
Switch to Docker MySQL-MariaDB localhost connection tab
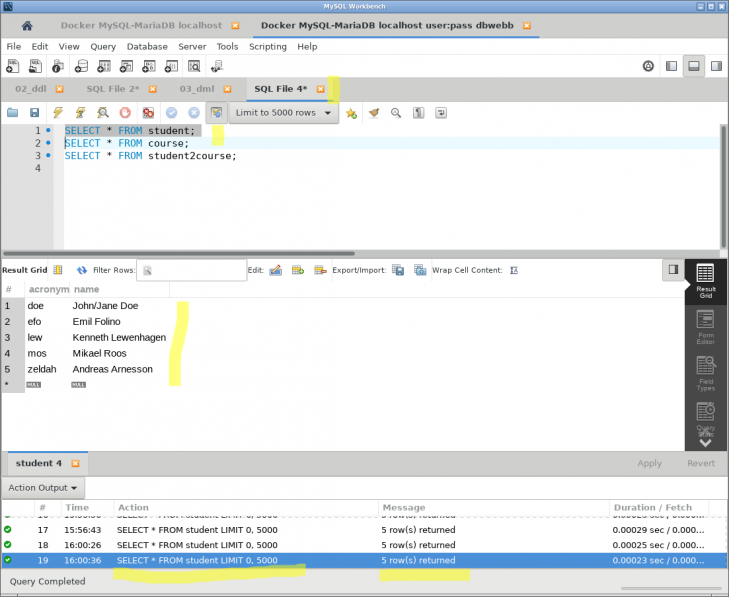click(141, 26)
